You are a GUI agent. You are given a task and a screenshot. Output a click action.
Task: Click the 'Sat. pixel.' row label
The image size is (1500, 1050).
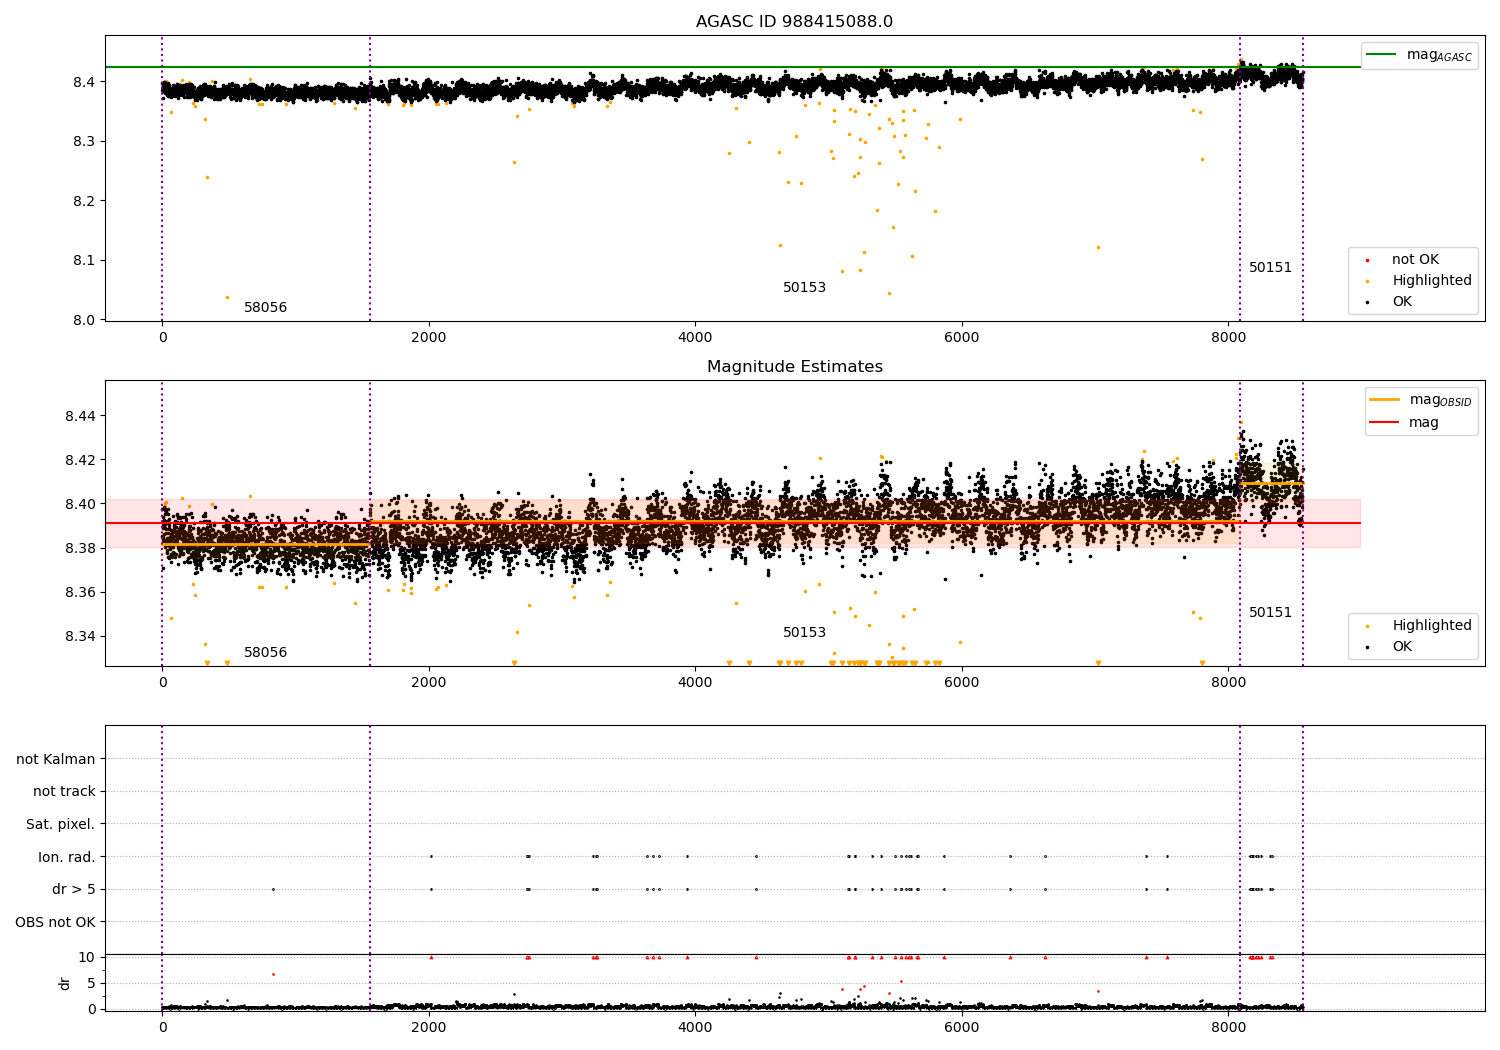[60, 825]
